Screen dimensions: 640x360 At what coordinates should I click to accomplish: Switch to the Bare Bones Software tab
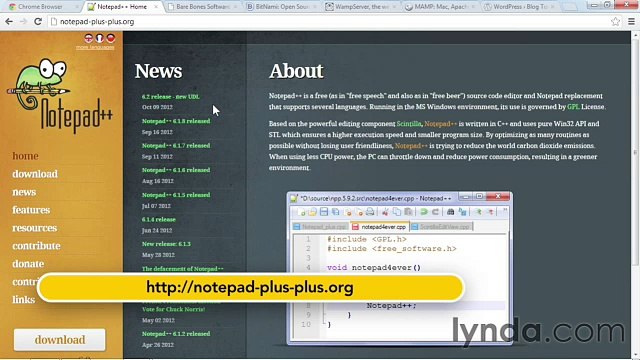(202, 7)
